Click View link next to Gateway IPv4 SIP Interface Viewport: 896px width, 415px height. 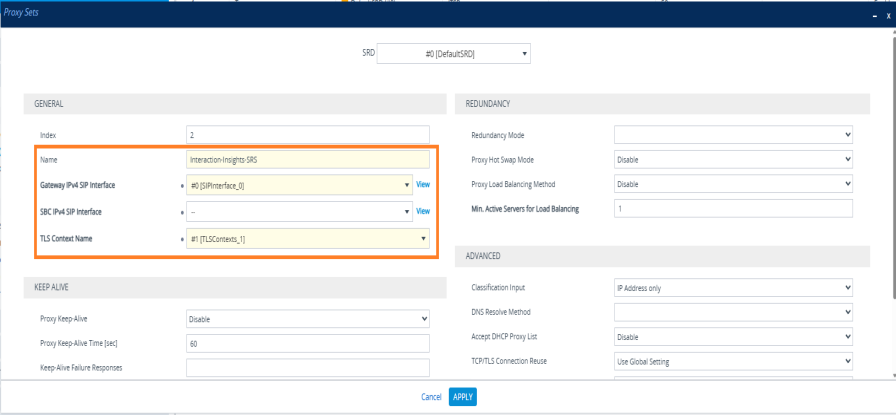(423, 185)
